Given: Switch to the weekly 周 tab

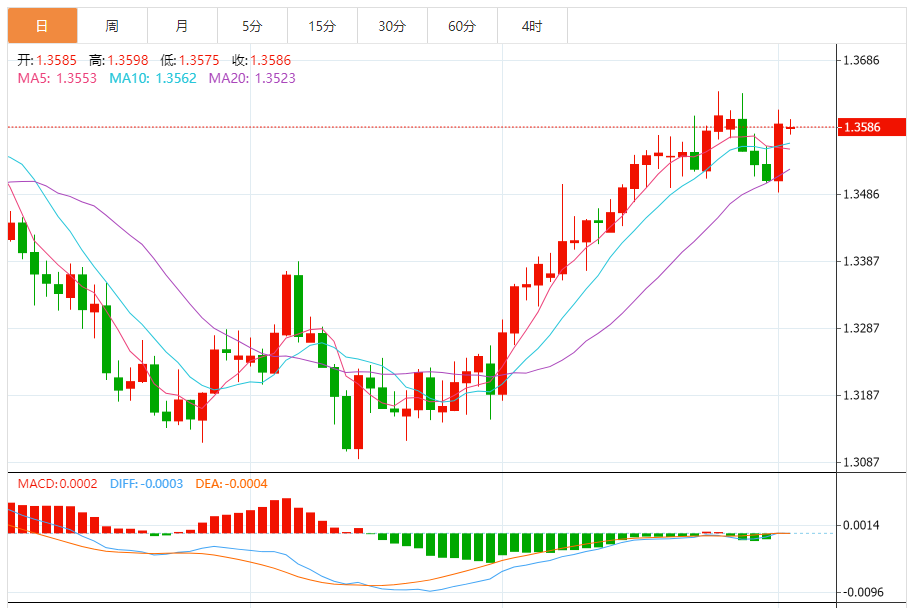Looking at the screenshot, I should [x=113, y=26].
